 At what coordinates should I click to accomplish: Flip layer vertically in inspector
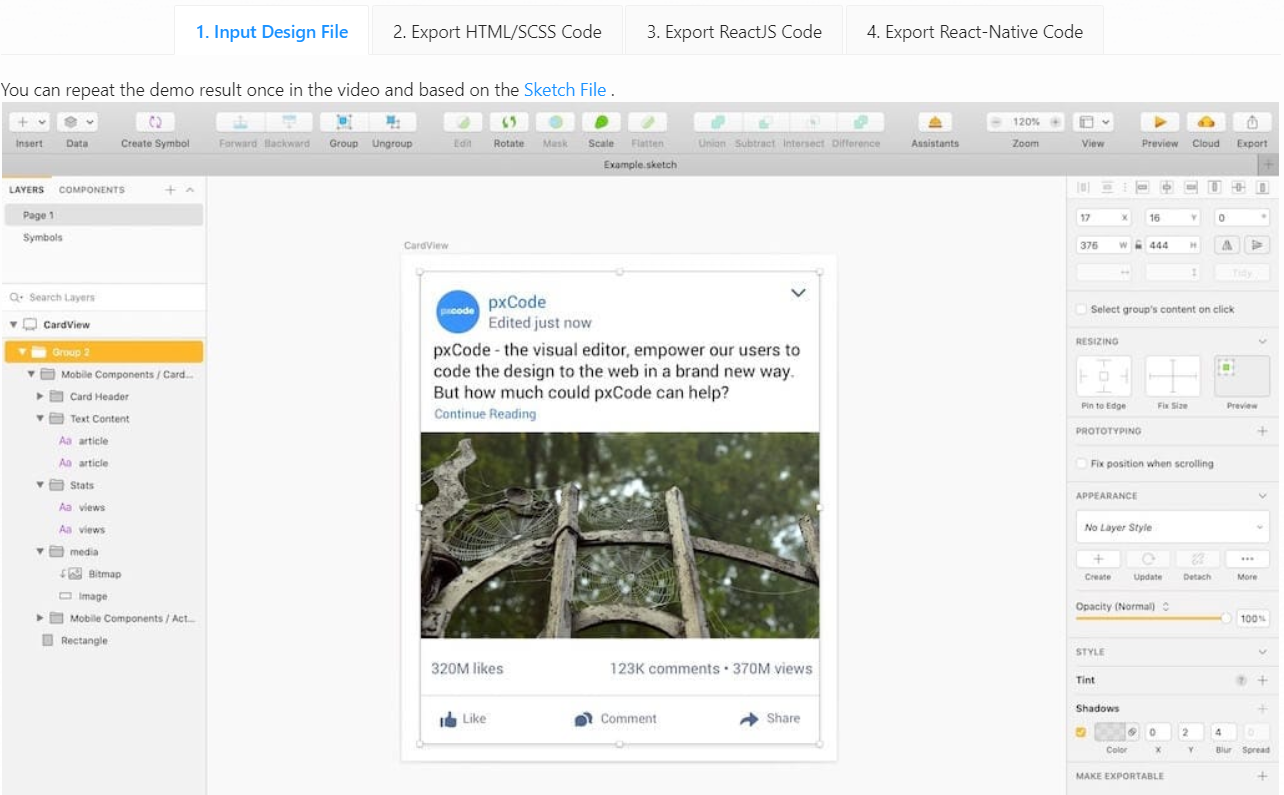click(1256, 245)
